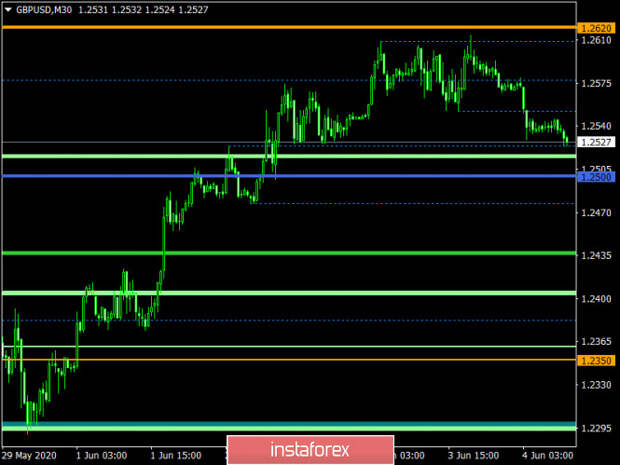620x465 pixels.
Task: Select the orange horizontal line at 1.2620
Action: click(x=289, y=27)
